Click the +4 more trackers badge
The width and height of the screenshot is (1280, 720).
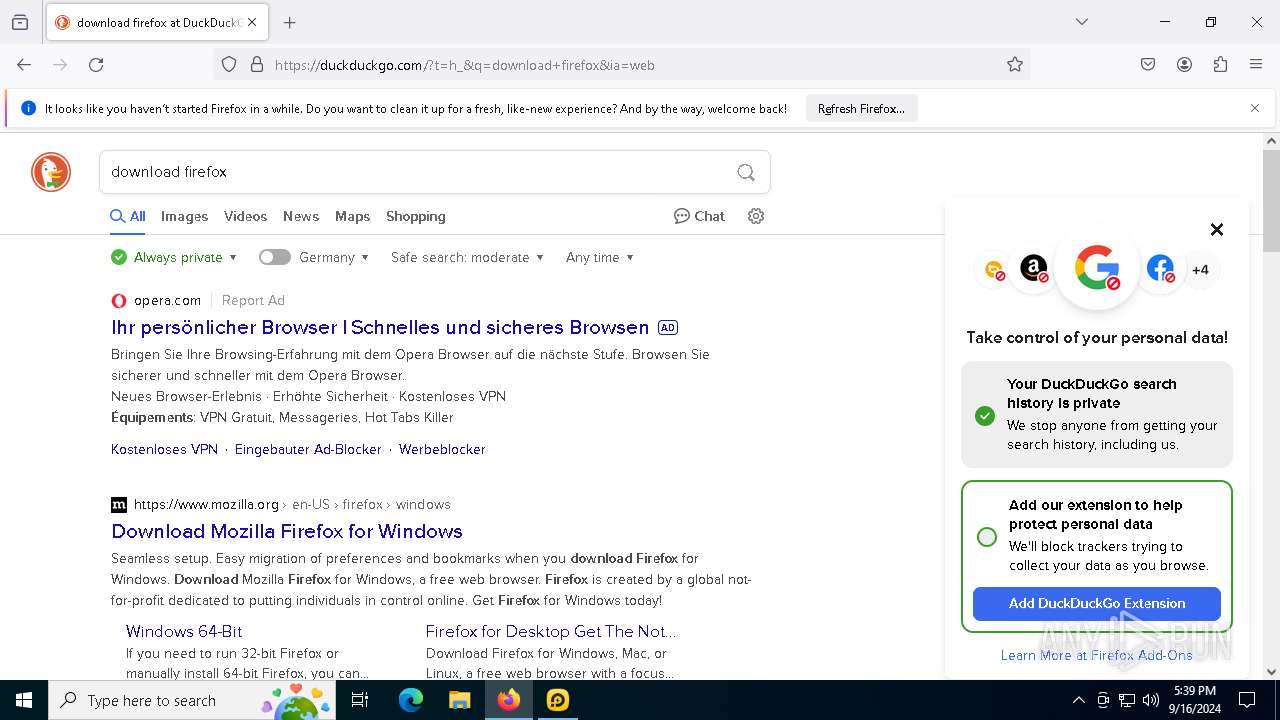pos(1200,269)
